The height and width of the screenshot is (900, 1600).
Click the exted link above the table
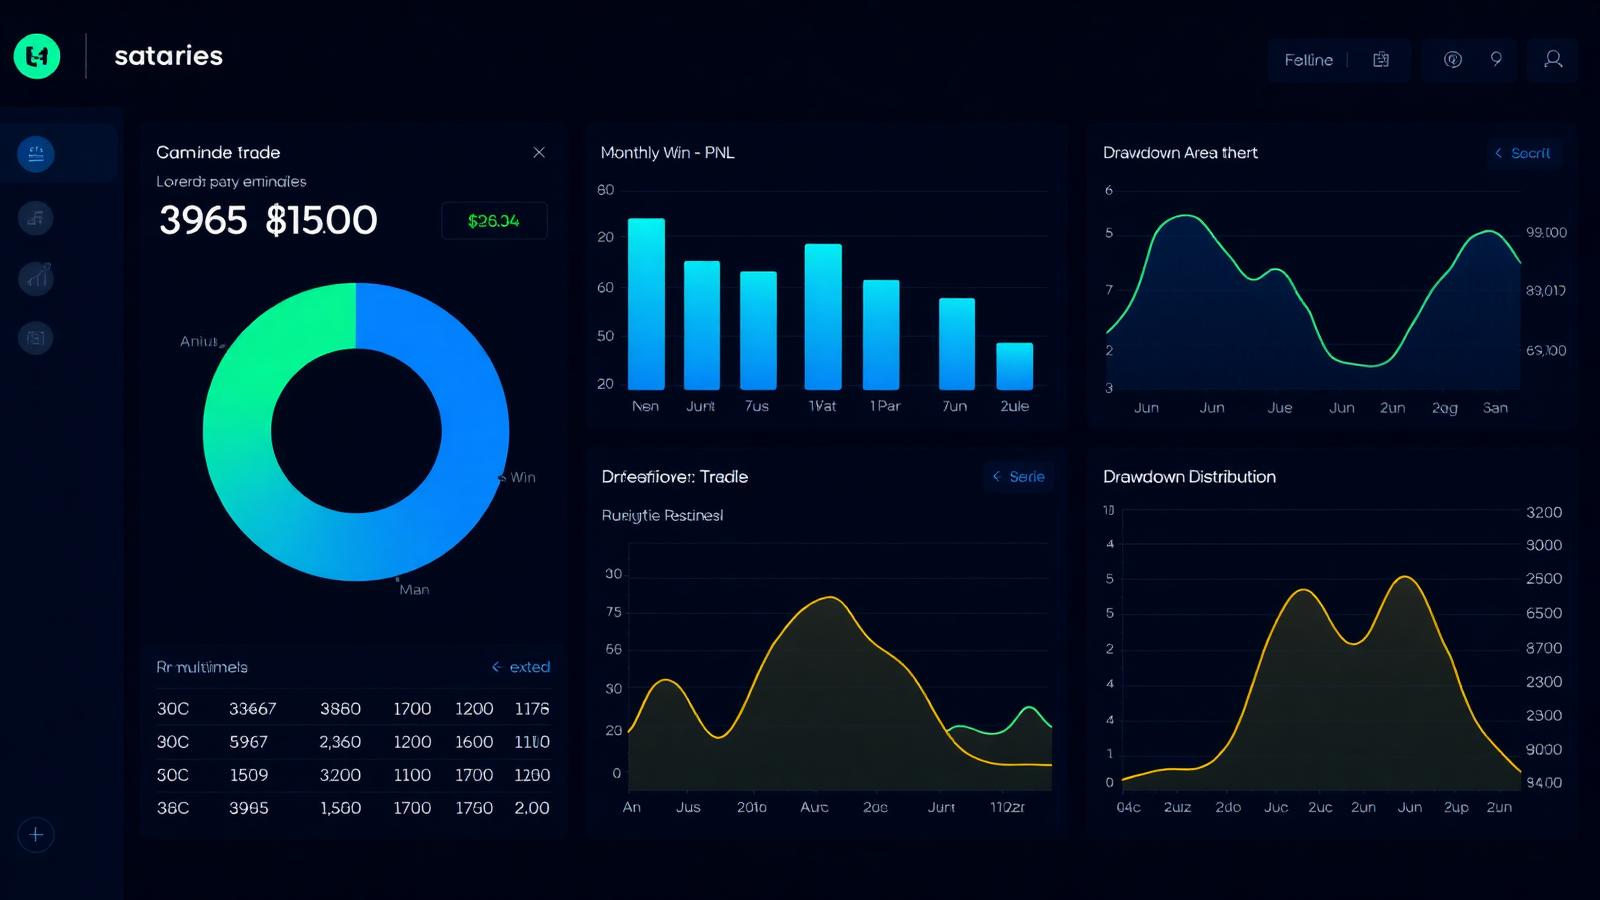(x=521, y=667)
